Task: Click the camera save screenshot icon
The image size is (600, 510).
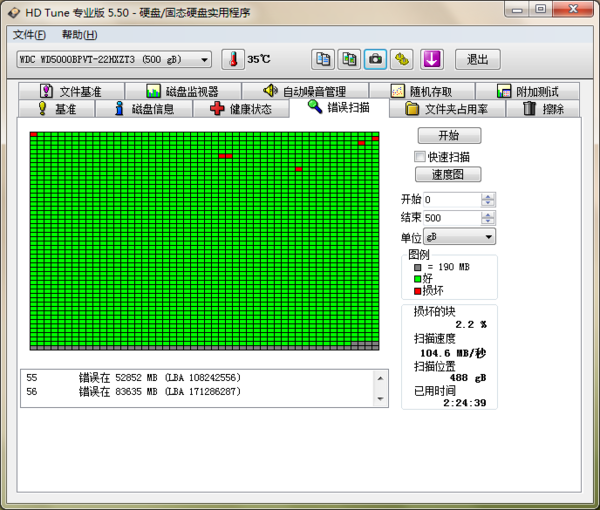Action: pyautogui.click(x=376, y=59)
